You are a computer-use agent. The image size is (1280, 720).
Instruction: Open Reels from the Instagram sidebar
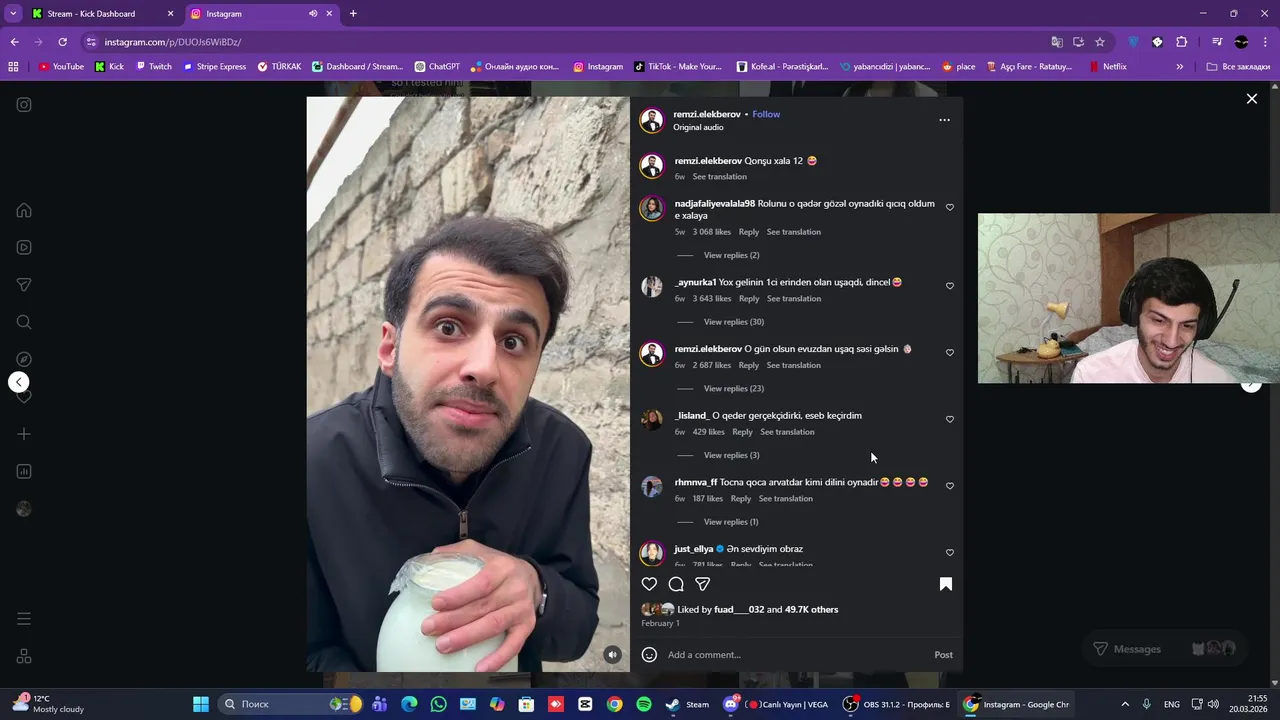24,247
